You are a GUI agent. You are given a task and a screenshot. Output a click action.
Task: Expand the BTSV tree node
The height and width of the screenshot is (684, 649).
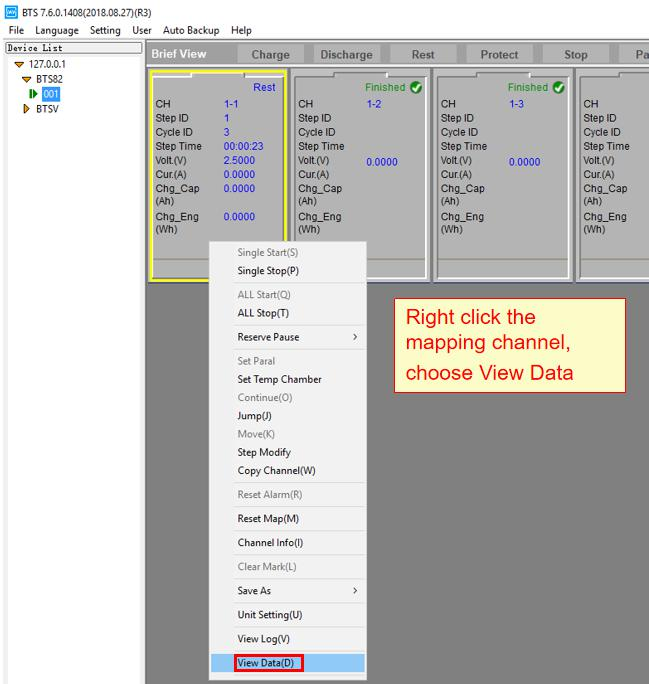(x=27, y=109)
